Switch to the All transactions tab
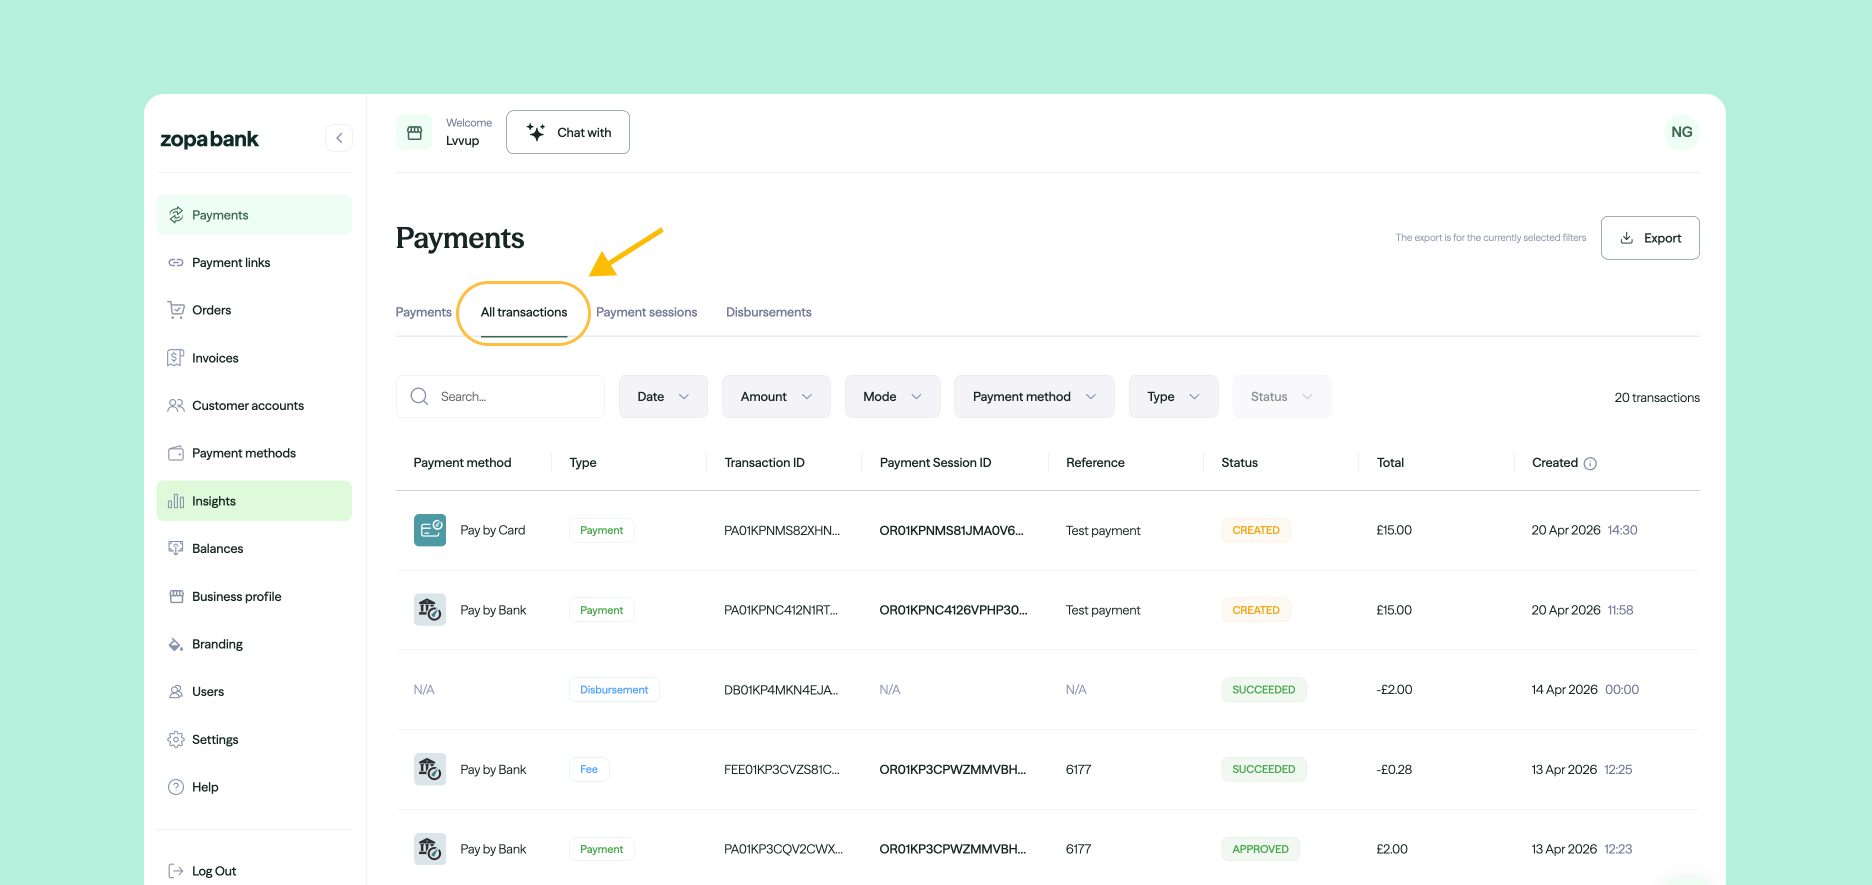 [x=524, y=312]
